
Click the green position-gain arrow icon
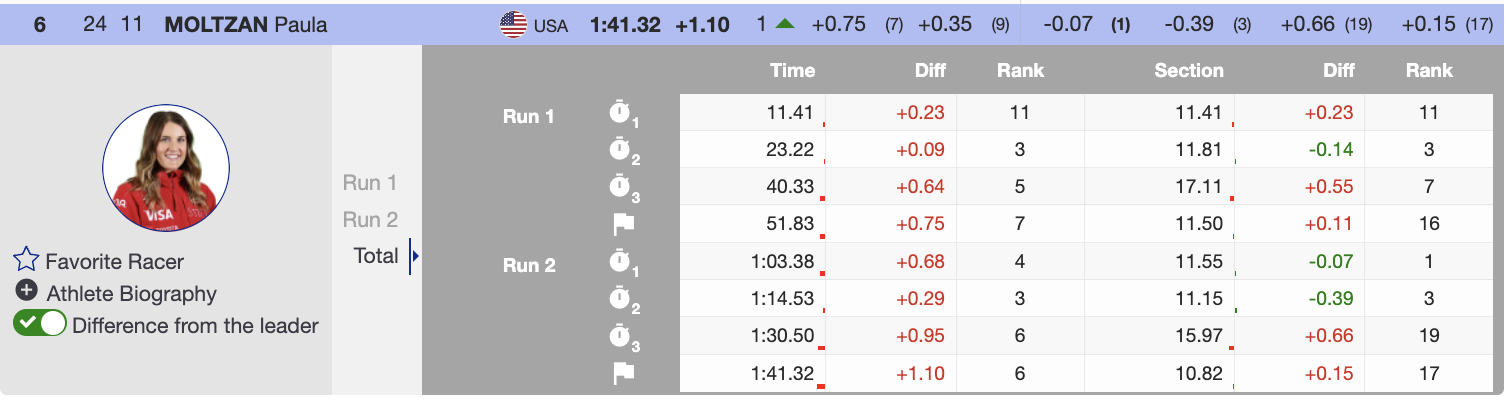pos(784,25)
